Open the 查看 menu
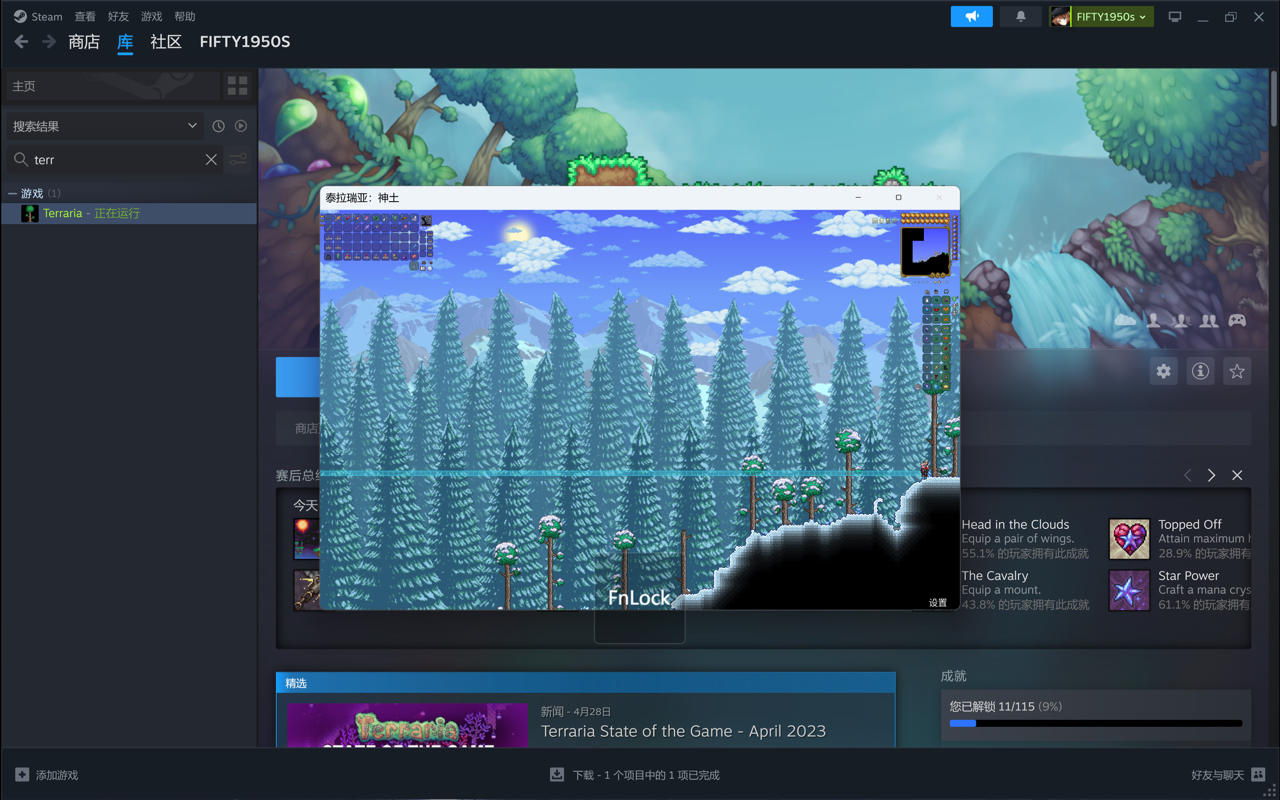 pos(85,17)
